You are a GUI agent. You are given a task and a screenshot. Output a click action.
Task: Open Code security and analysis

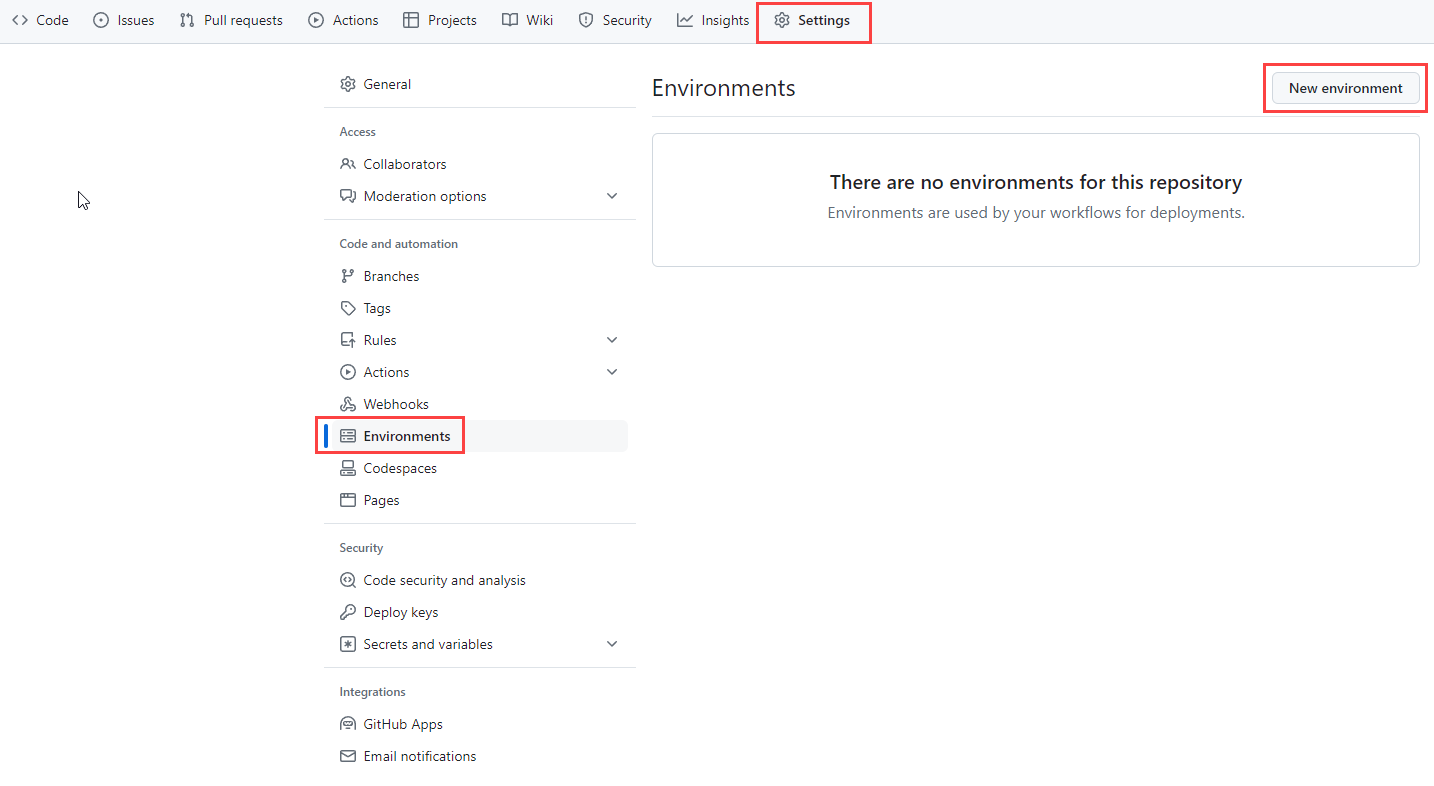click(x=476, y=580)
